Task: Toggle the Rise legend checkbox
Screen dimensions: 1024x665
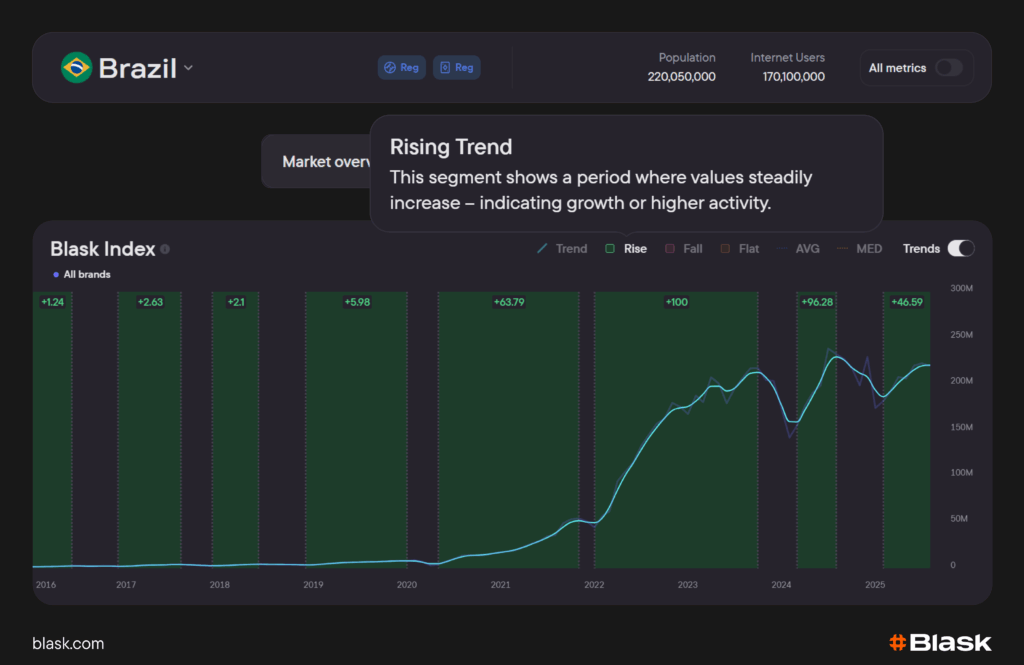Action: [610, 249]
